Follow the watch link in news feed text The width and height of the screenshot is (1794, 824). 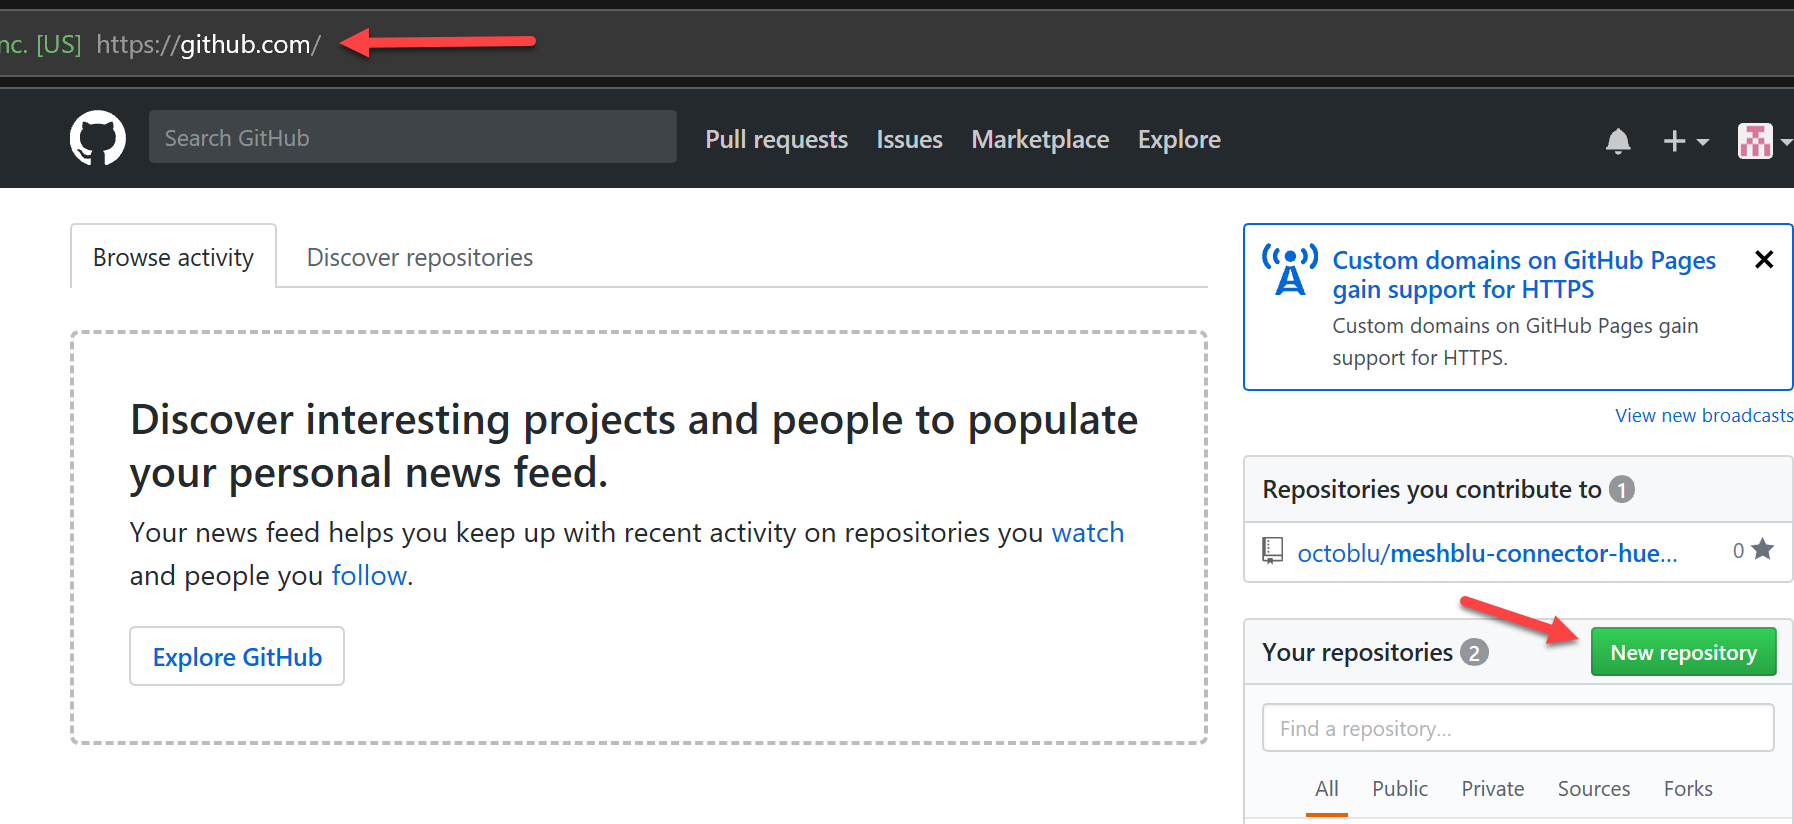(1087, 532)
